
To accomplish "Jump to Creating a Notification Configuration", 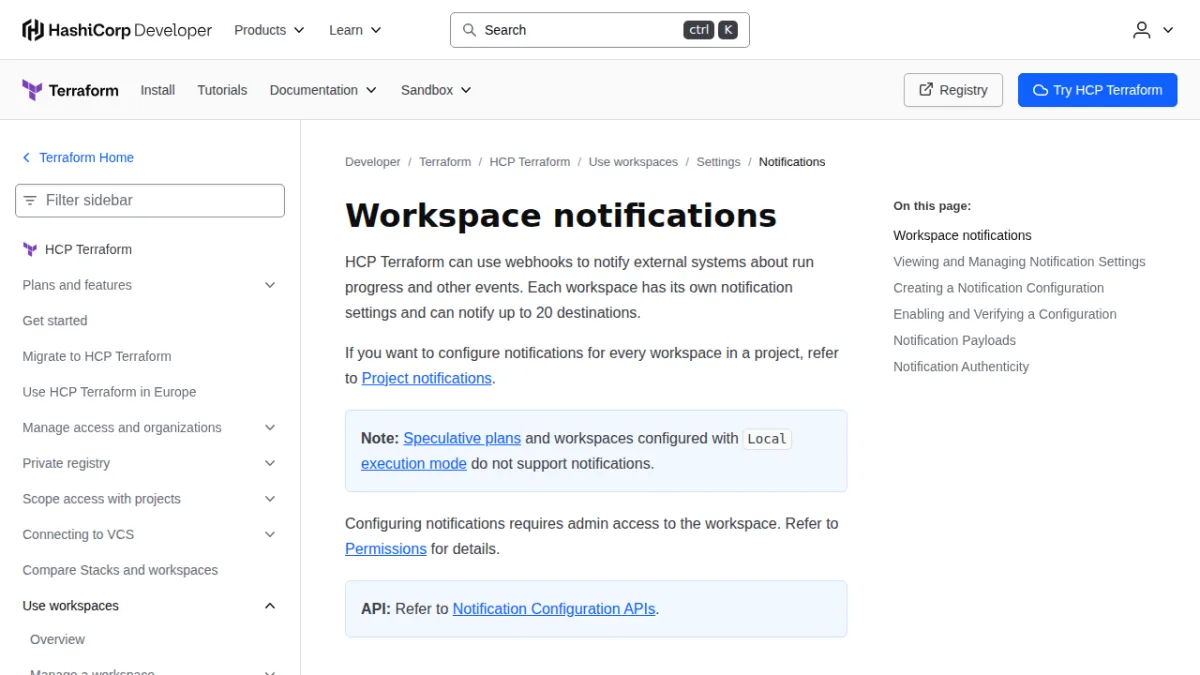I will (999, 288).
